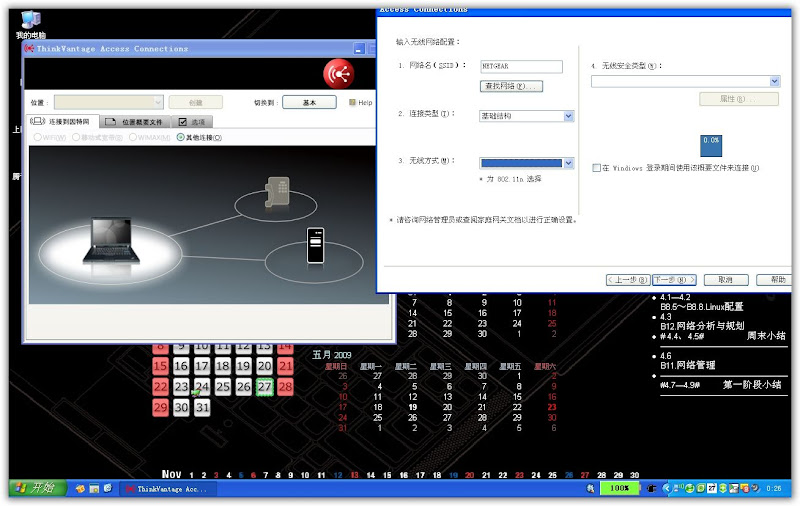Click day 31 on desktop calendar

pos(202,408)
